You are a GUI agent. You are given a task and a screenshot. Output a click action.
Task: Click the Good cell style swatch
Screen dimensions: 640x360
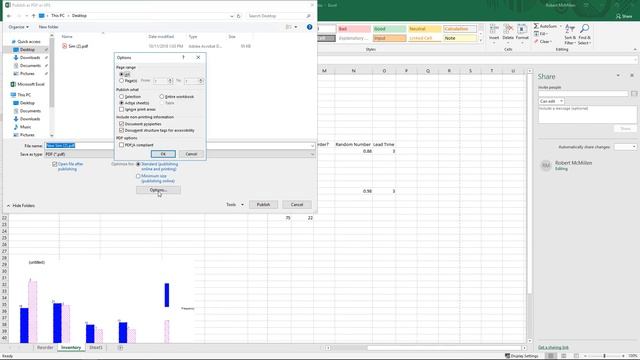(389, 29)
